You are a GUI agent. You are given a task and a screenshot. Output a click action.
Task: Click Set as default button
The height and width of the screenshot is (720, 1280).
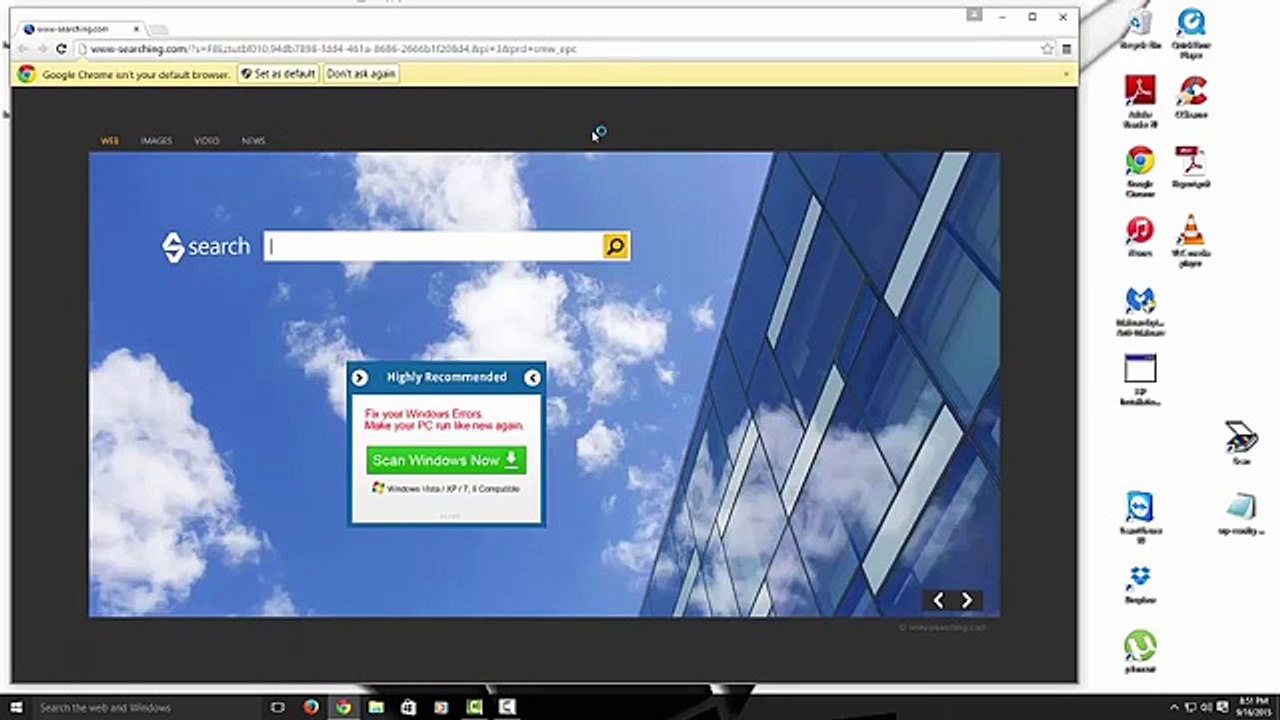click(x=278, y=74)
